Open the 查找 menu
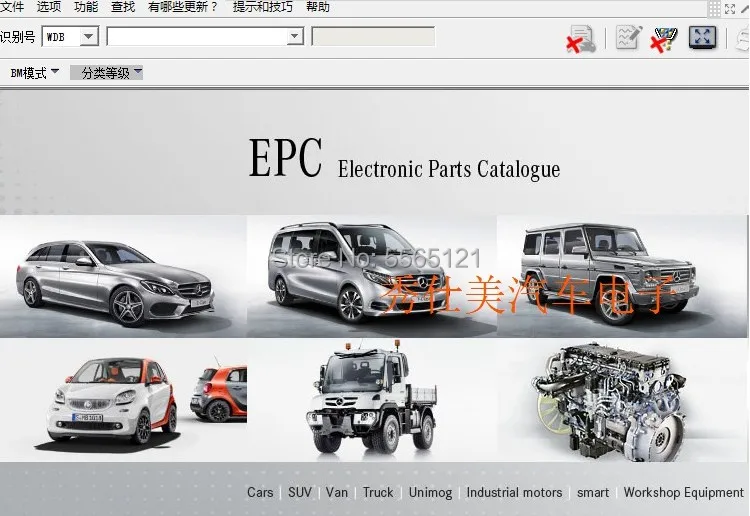This screenshot has width=750, height=516. pos(123,7)
